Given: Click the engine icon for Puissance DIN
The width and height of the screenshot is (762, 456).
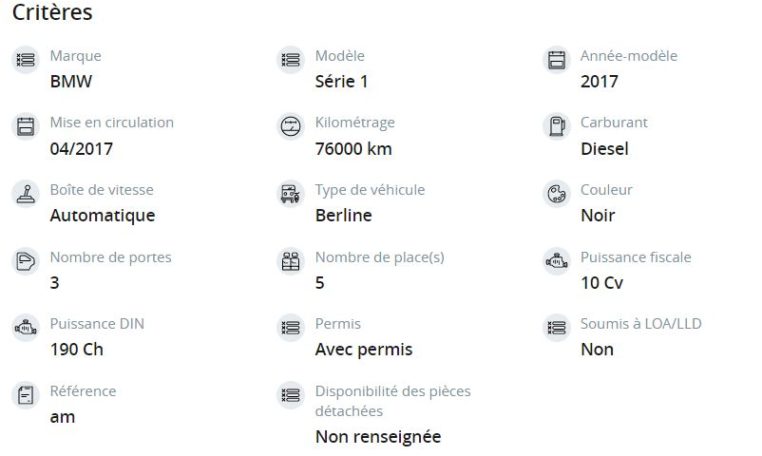Looking at the screenshot, I should coord(25,328).
